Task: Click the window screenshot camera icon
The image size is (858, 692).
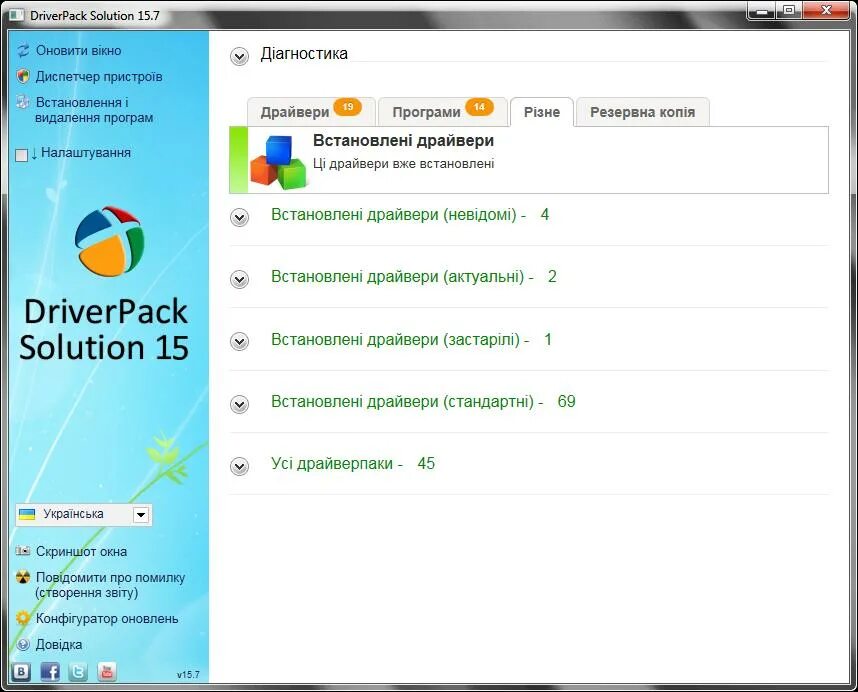Action: point(23,551)
